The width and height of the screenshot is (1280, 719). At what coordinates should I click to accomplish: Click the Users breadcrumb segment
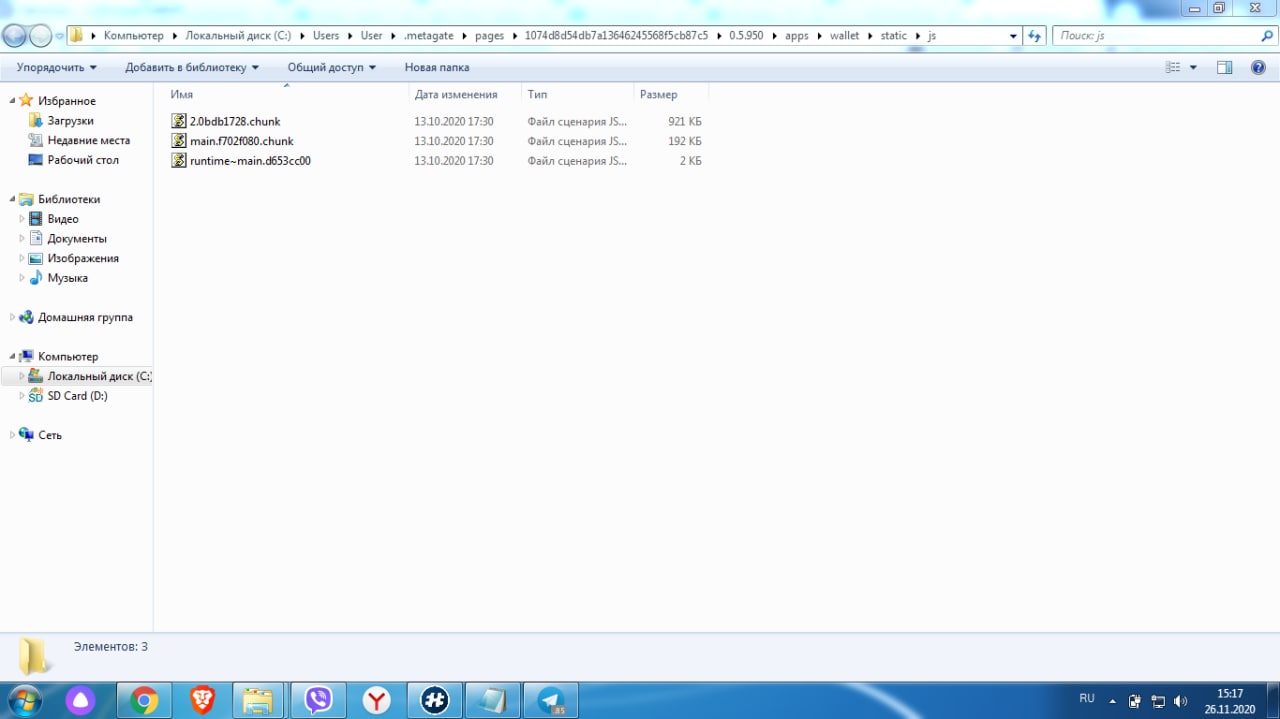[326, 36]
